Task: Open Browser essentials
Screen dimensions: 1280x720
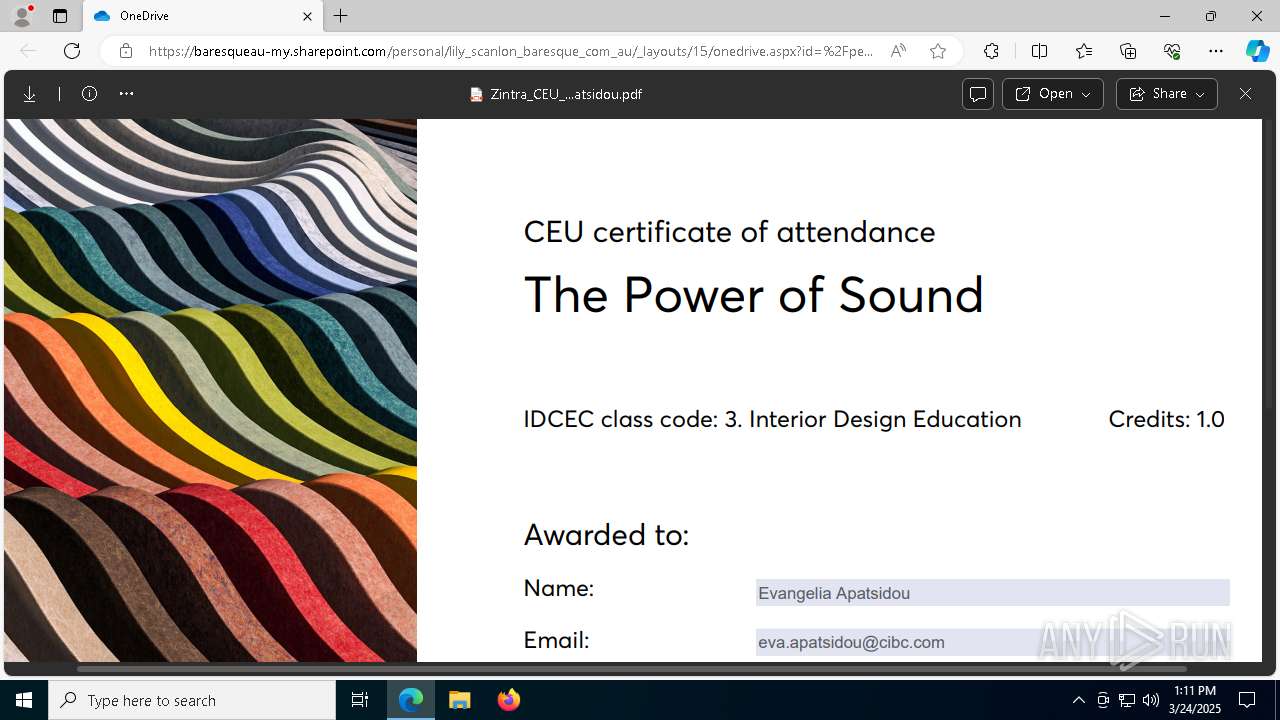Action: pyautogui.click(x=1172, y=51)
